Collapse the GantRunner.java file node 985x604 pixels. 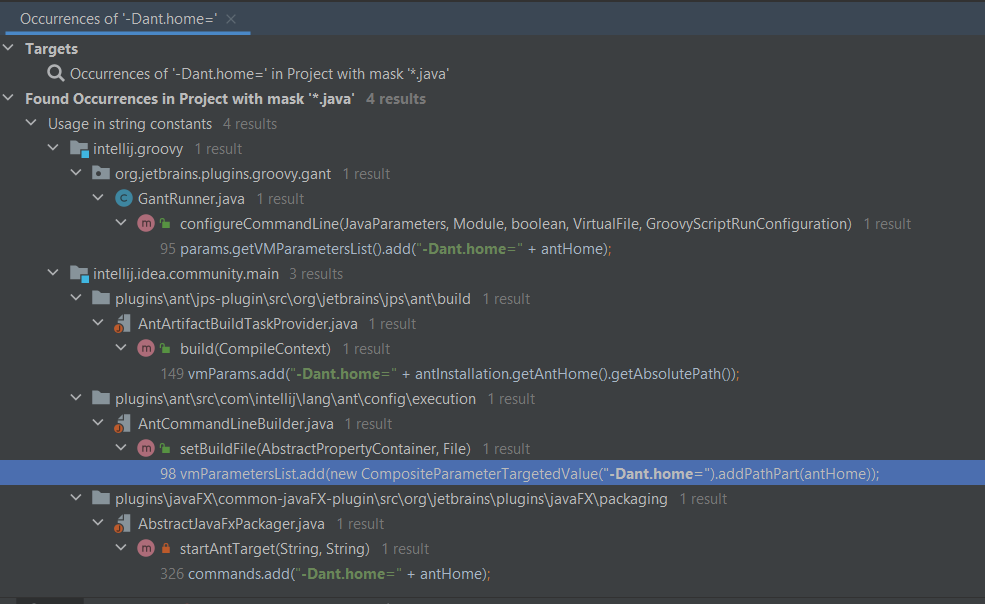[x=98, y=198]
